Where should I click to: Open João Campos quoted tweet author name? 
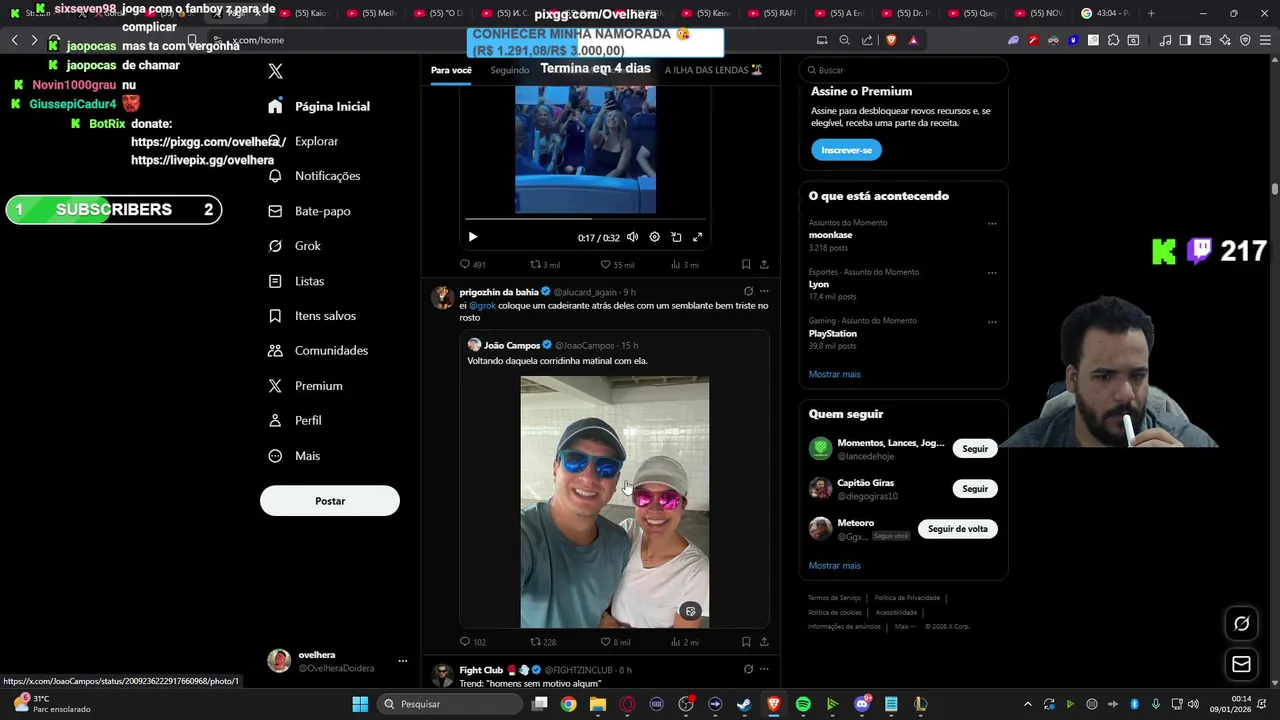pos(512,345)
